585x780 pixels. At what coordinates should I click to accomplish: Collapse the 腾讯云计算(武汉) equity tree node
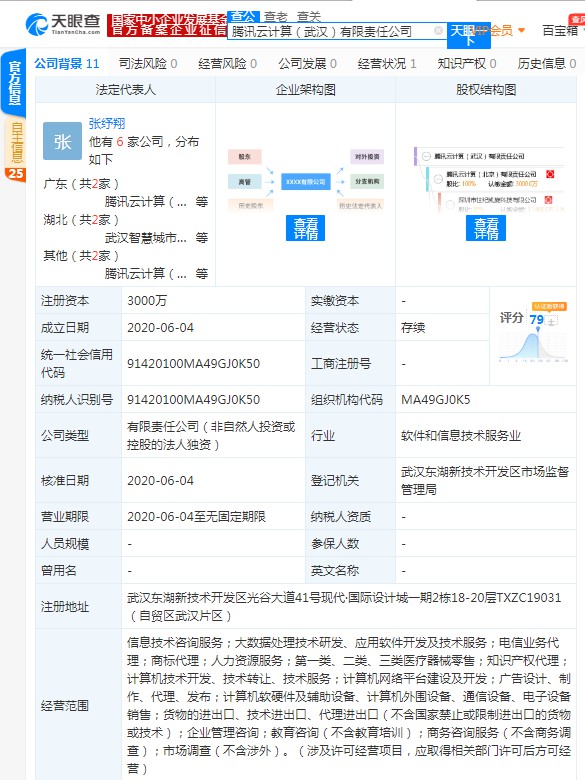[x=426, y=156]
